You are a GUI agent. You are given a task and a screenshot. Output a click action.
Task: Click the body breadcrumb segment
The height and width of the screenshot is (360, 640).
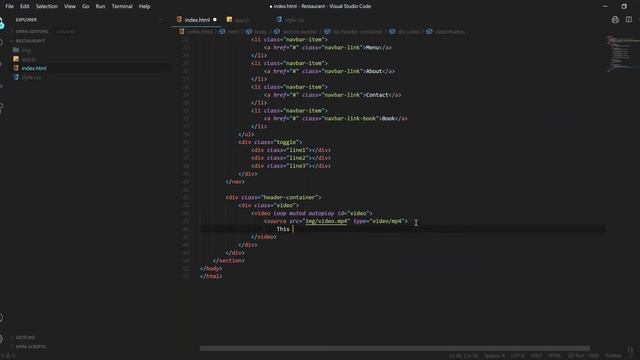click(x=260, y=31)
